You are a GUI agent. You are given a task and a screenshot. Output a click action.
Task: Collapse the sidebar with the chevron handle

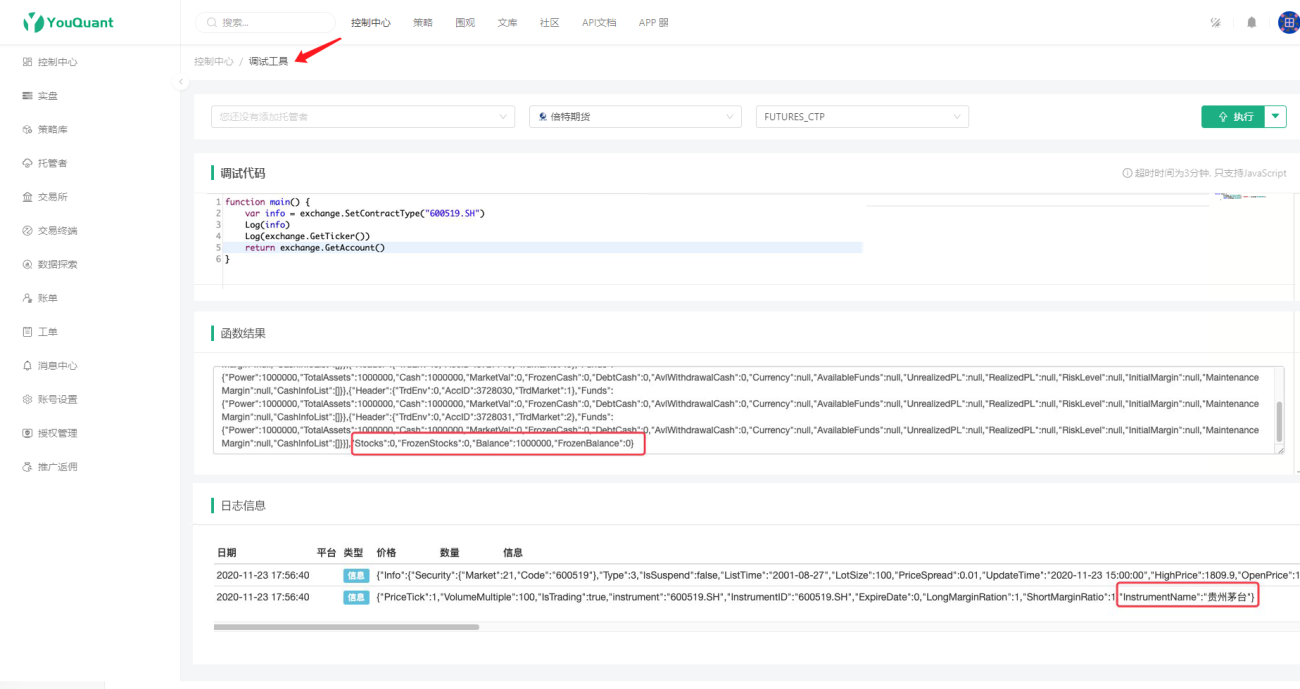point(181,82)
